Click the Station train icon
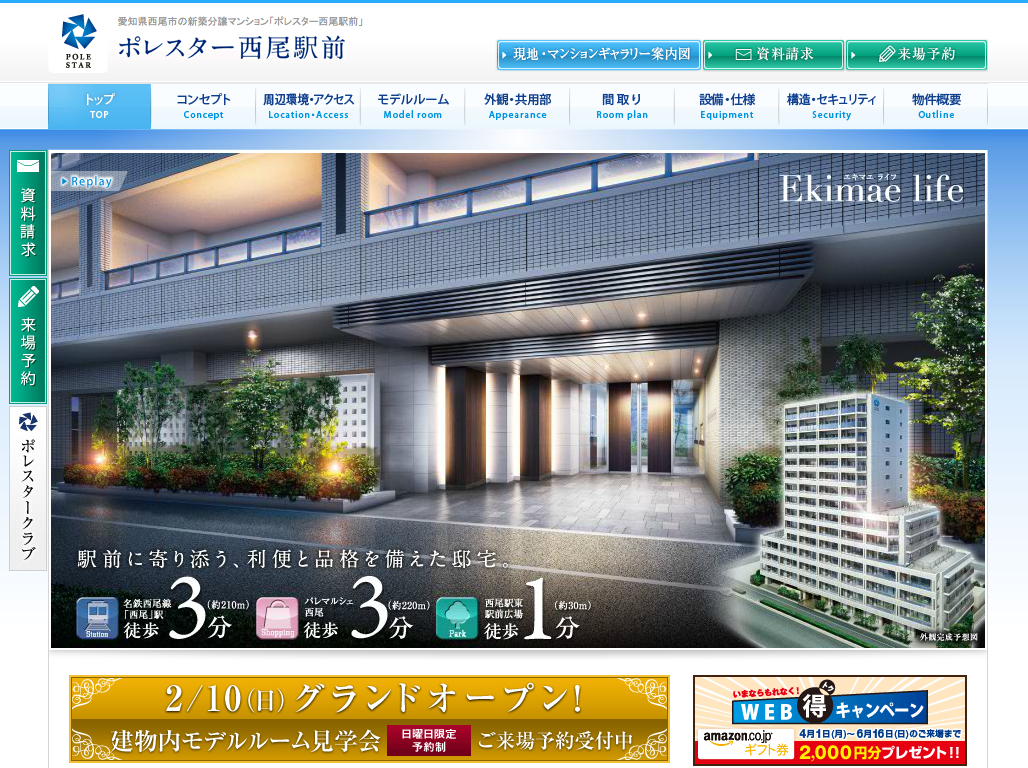 (97, 617)
